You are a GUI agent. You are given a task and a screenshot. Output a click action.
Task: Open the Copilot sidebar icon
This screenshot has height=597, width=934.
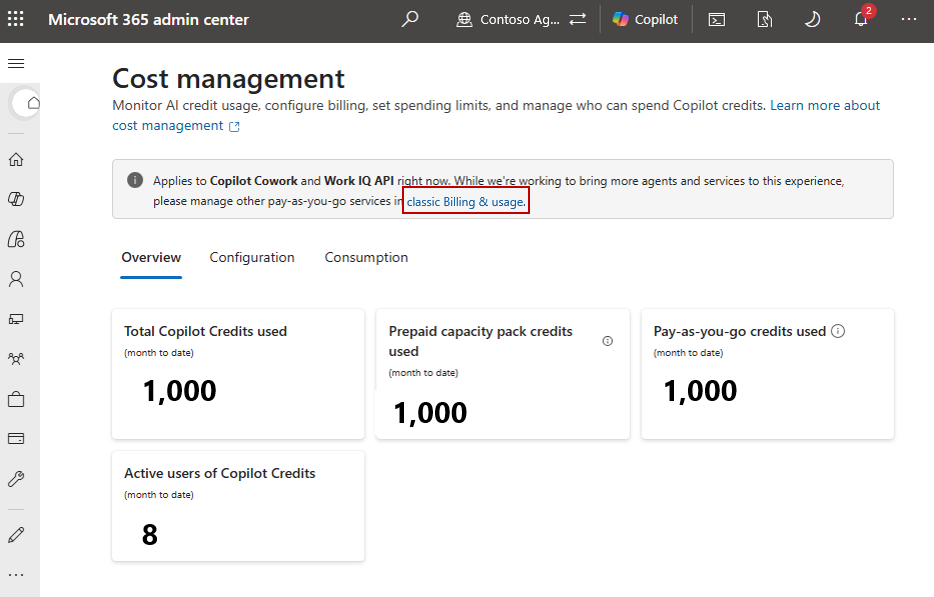pyautogui.click(x=16, y=199)
